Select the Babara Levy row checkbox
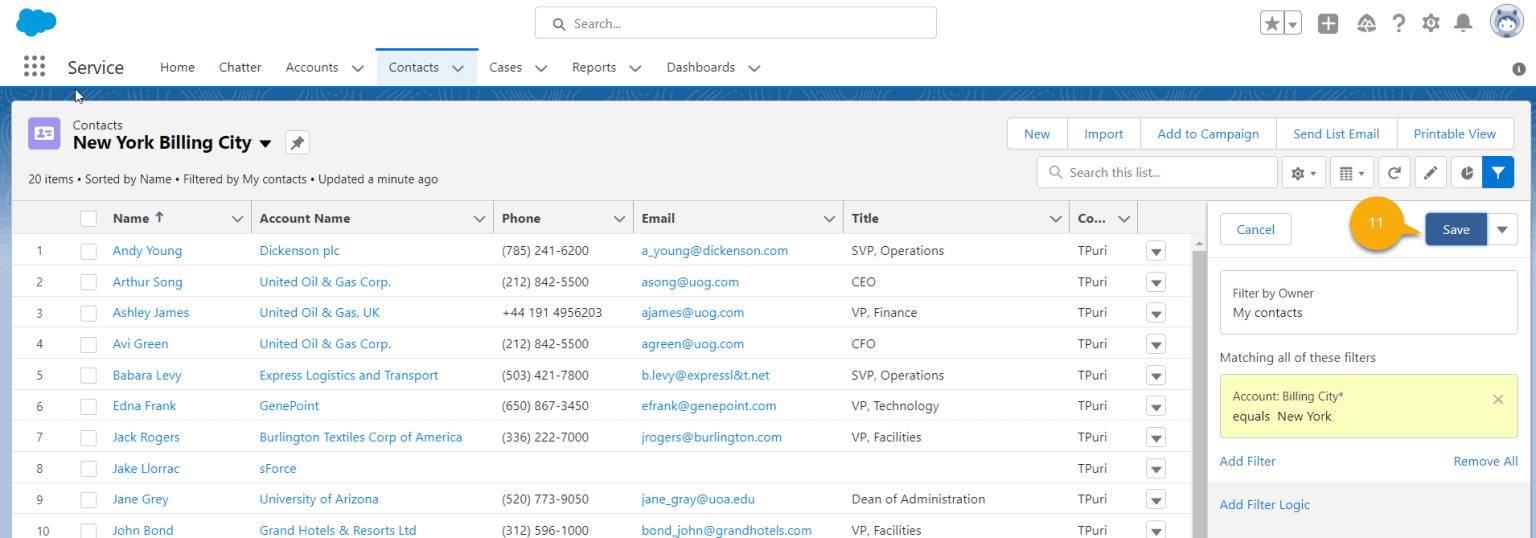The image size is (1536, 538). pyautogui.click(x=89, y=376)
